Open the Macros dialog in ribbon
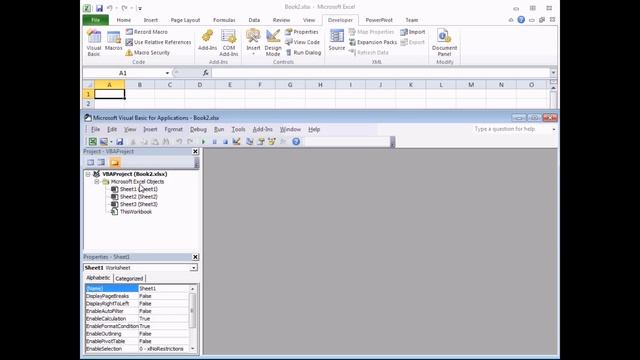The height and width of the screenshot is (360, 640). pyautogui.click(x=113, y=41)
